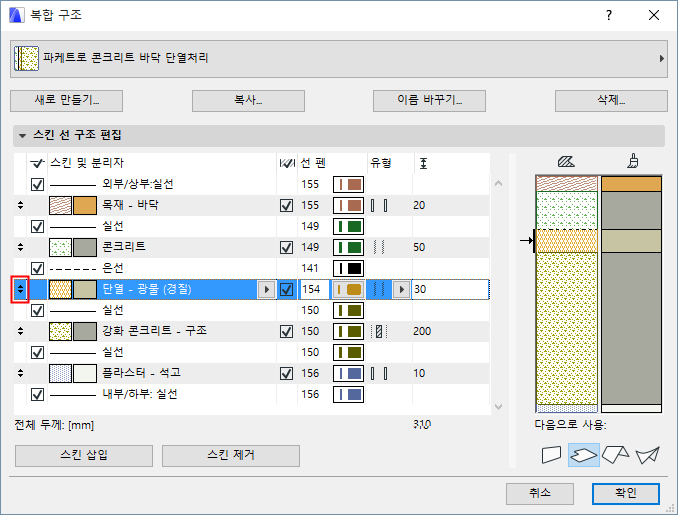Screen dimensions: 678x515
Task: Select the slab usage icon under 다음으로 사용
Action: [584, 454]
